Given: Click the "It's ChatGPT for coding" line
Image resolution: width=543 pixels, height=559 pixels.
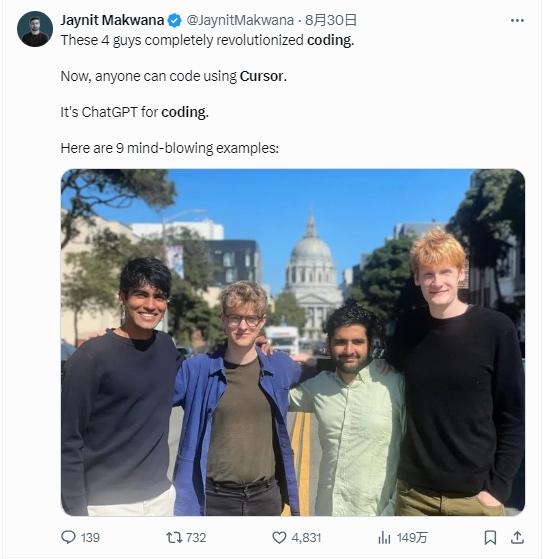Looking at the screenshot, I should [134, 112].
